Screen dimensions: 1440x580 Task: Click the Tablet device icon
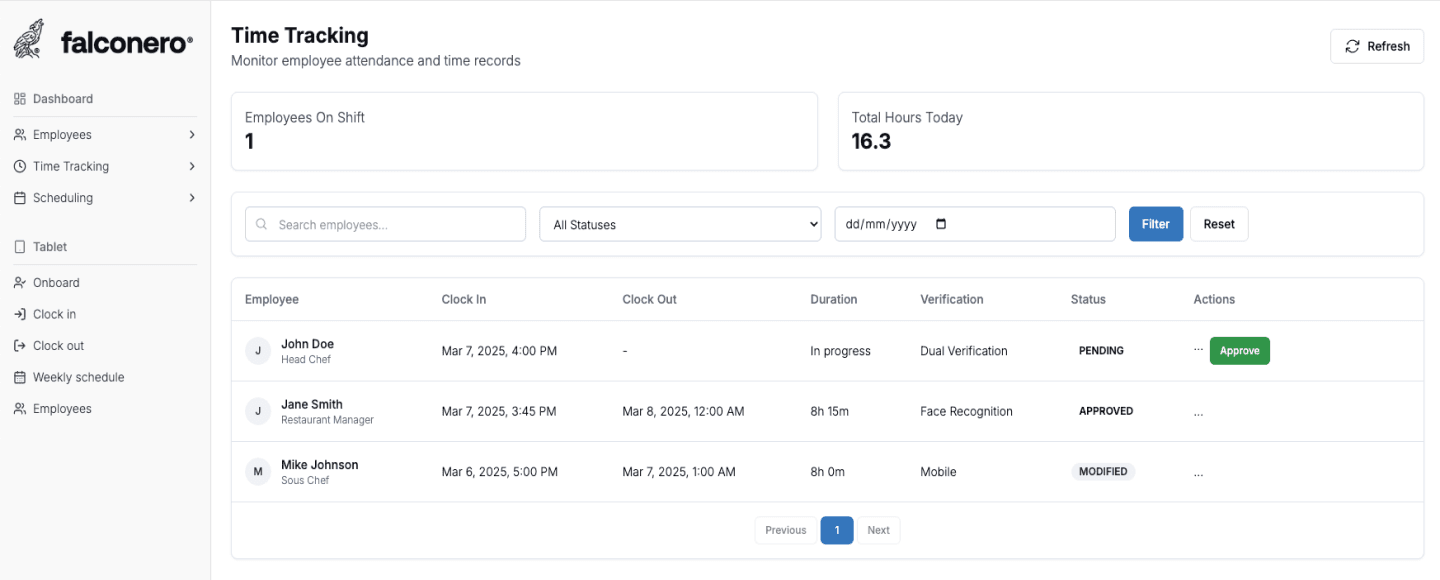20,247
